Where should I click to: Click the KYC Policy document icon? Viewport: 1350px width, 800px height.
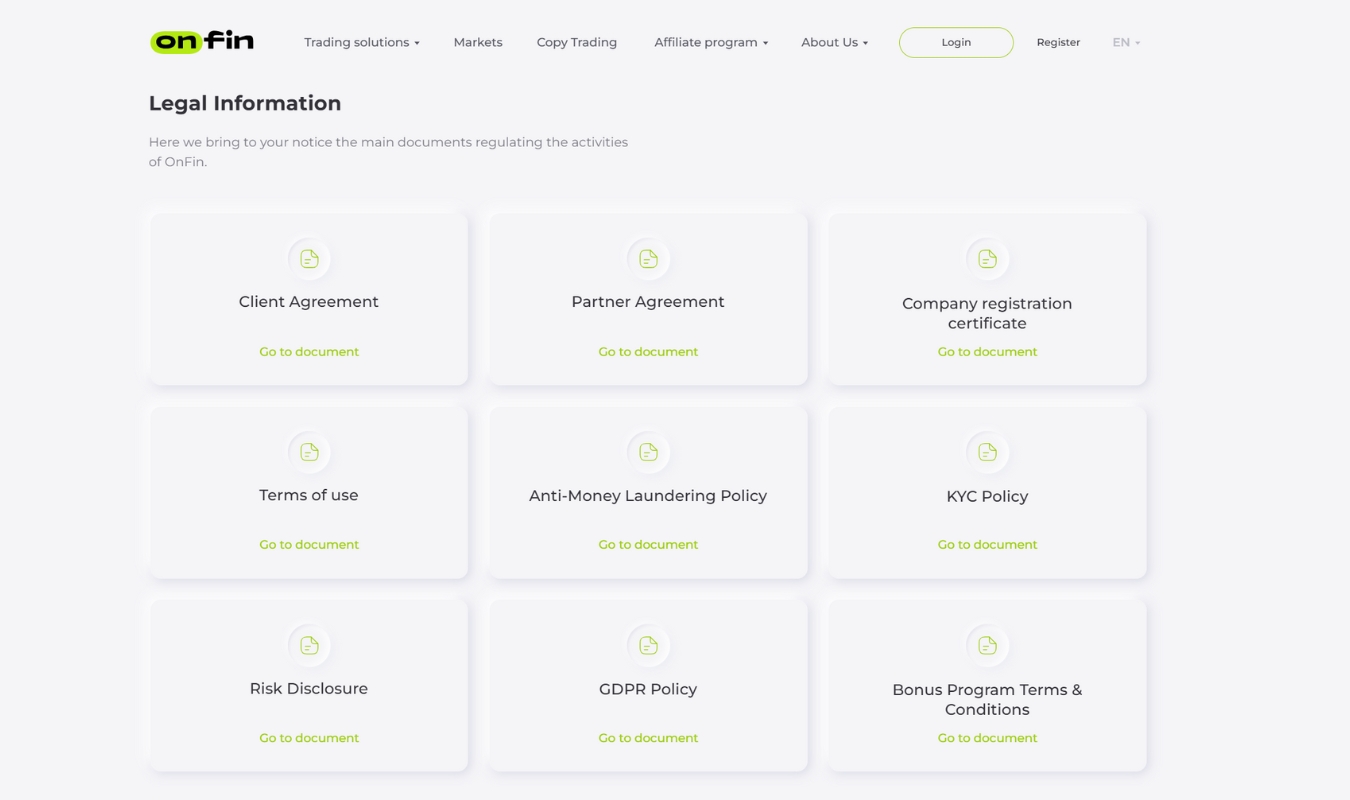click(987, 452)
